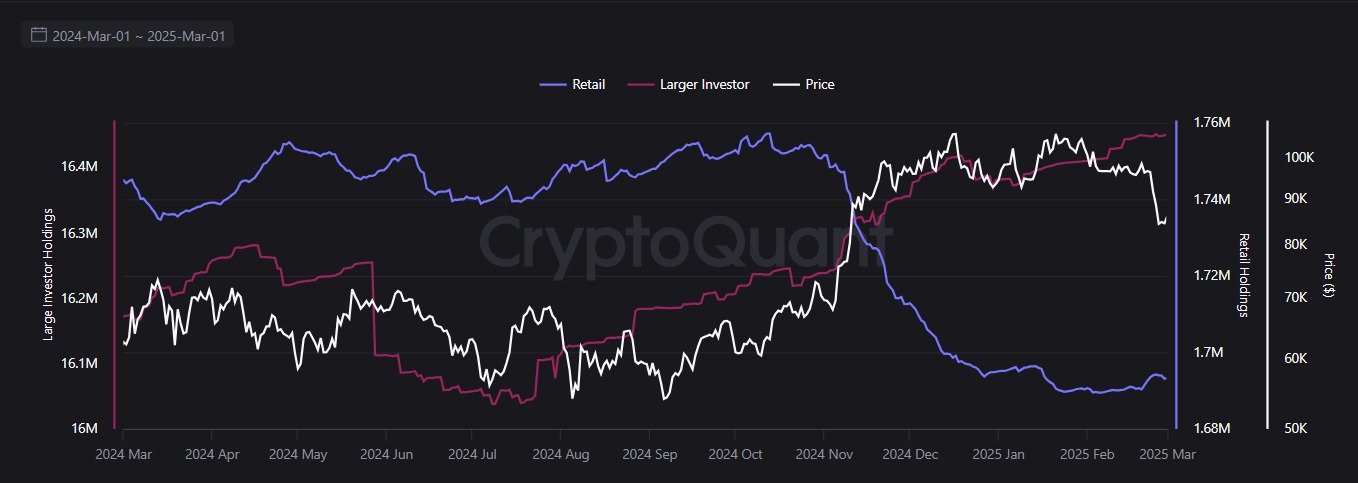This screenshot has height=483, width=1358.
Task: Click the calendar icon beside date range
Action: pyautogui.click(x=39, y=35)
